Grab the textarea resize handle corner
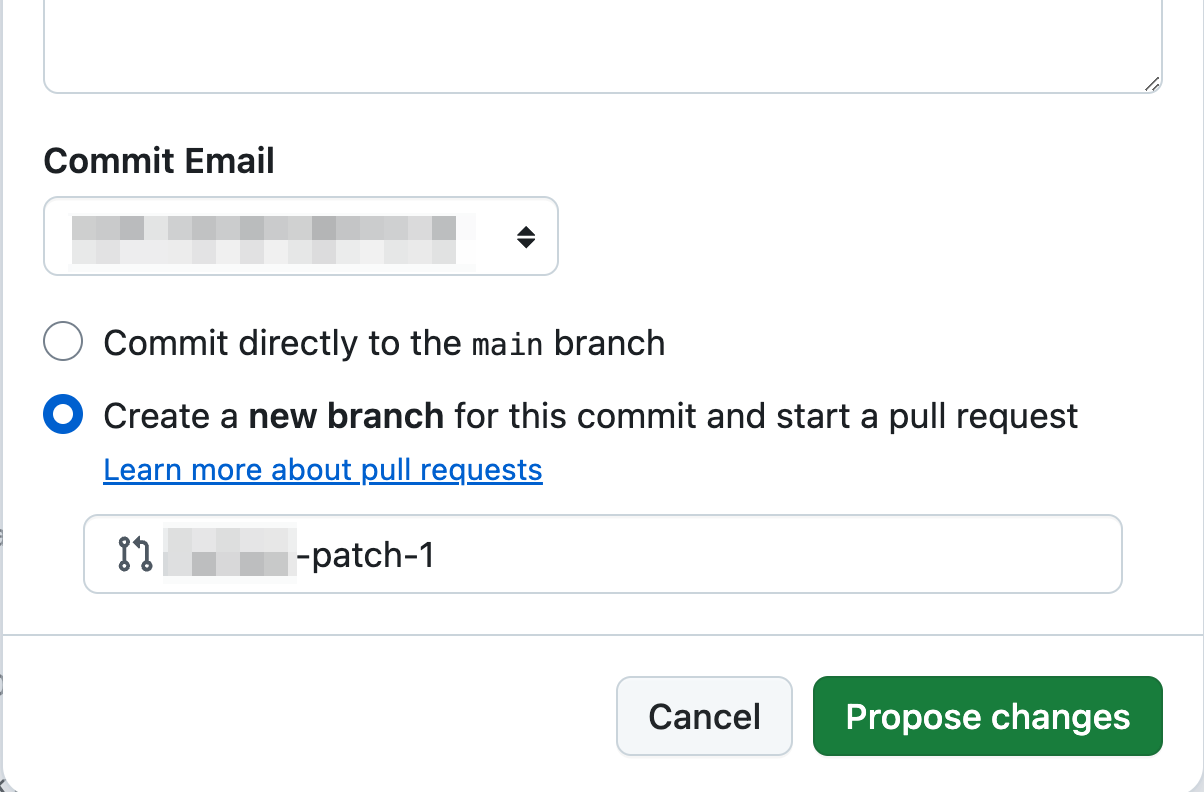The width and height of the screenshot is (1204, 792). pos(1152,84)
